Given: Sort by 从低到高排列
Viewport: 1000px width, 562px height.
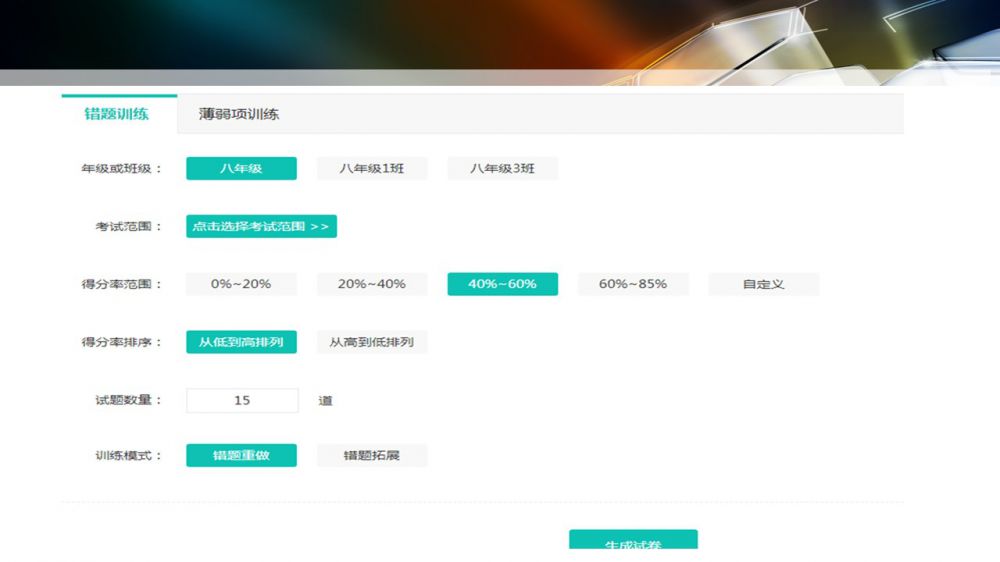Looking at the screenshot, I should coord(241,342).
